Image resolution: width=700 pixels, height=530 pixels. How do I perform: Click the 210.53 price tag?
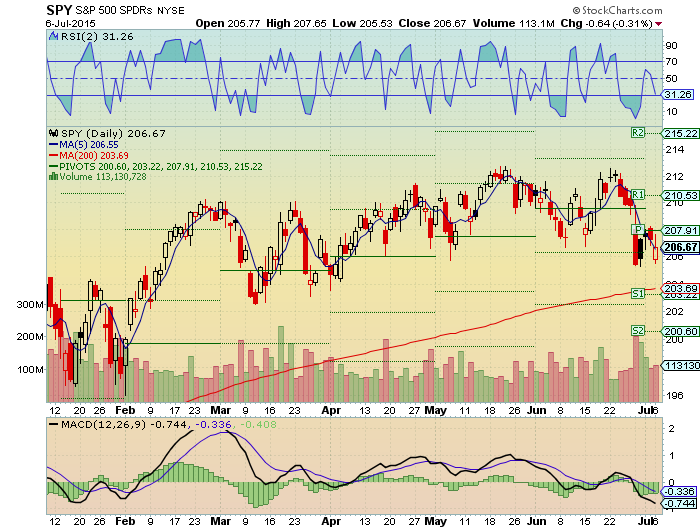pyautogui.click(x=681, y=195)
